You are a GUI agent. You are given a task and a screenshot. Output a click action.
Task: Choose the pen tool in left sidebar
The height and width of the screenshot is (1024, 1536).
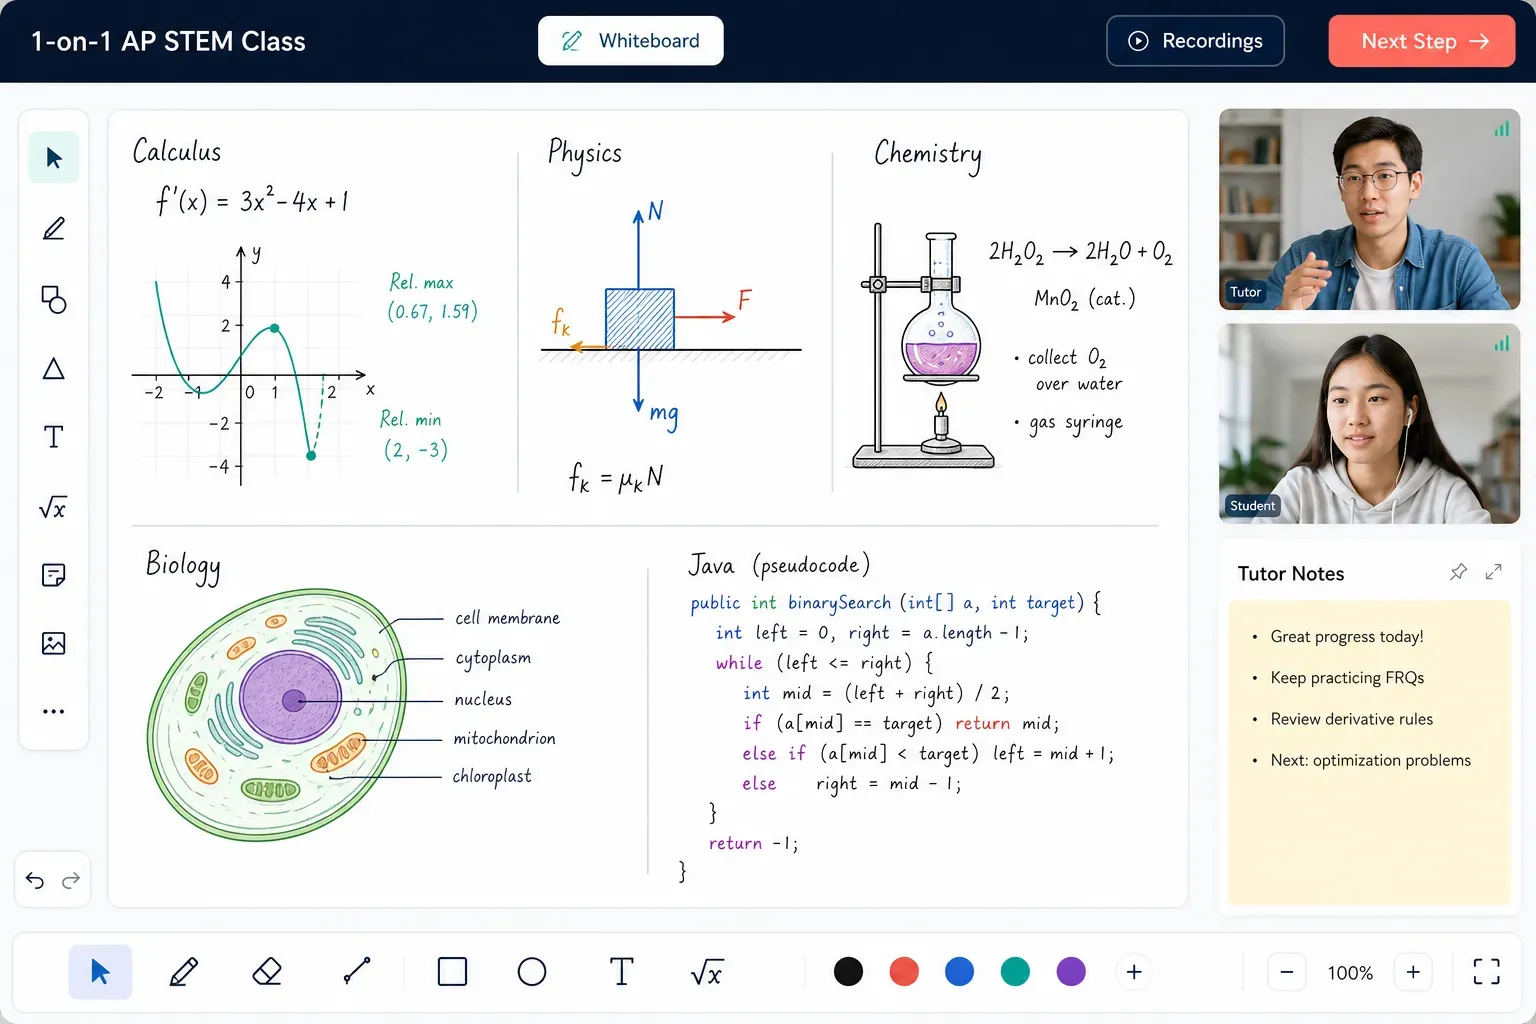click(54, 229)
